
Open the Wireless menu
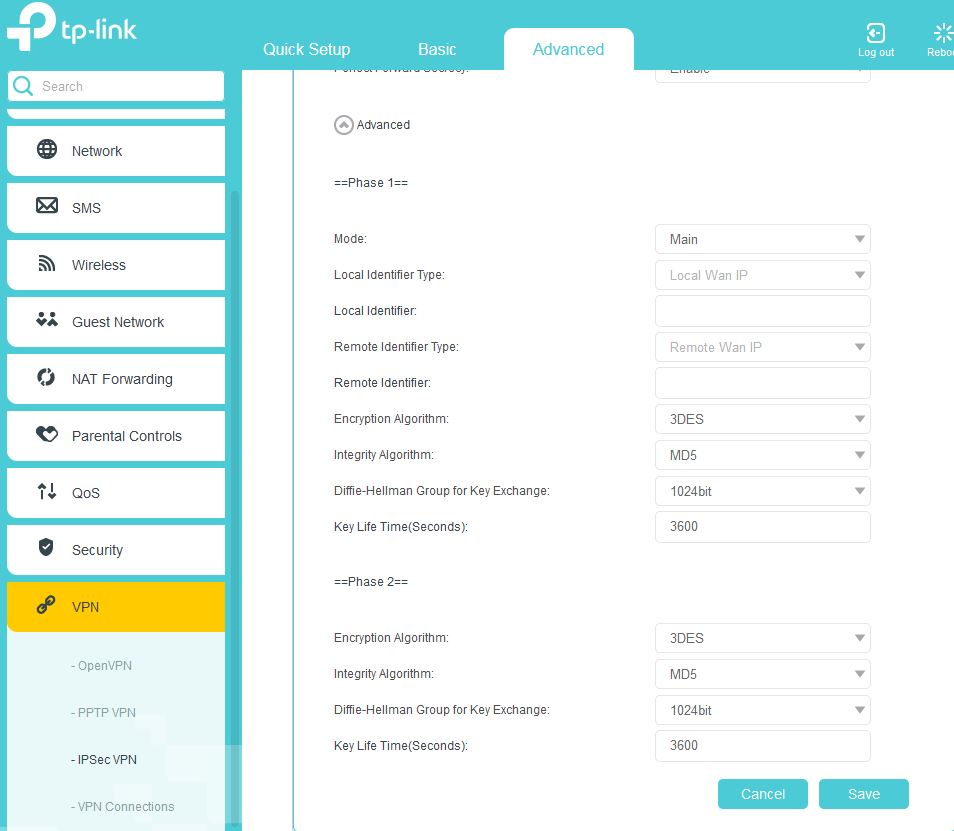point(116,265)
